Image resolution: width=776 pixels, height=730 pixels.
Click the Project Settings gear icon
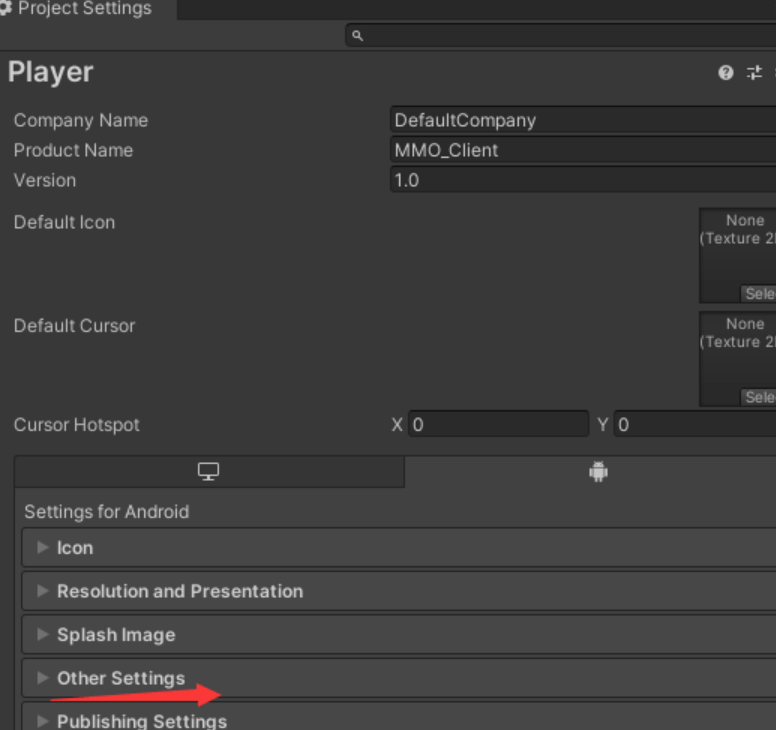5,8
